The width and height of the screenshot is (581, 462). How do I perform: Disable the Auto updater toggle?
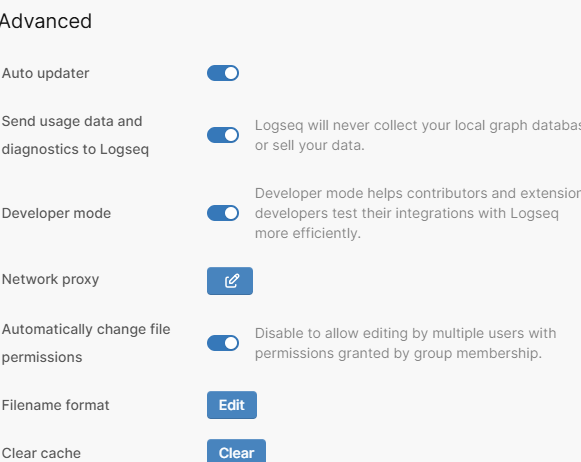pos(223,73)
